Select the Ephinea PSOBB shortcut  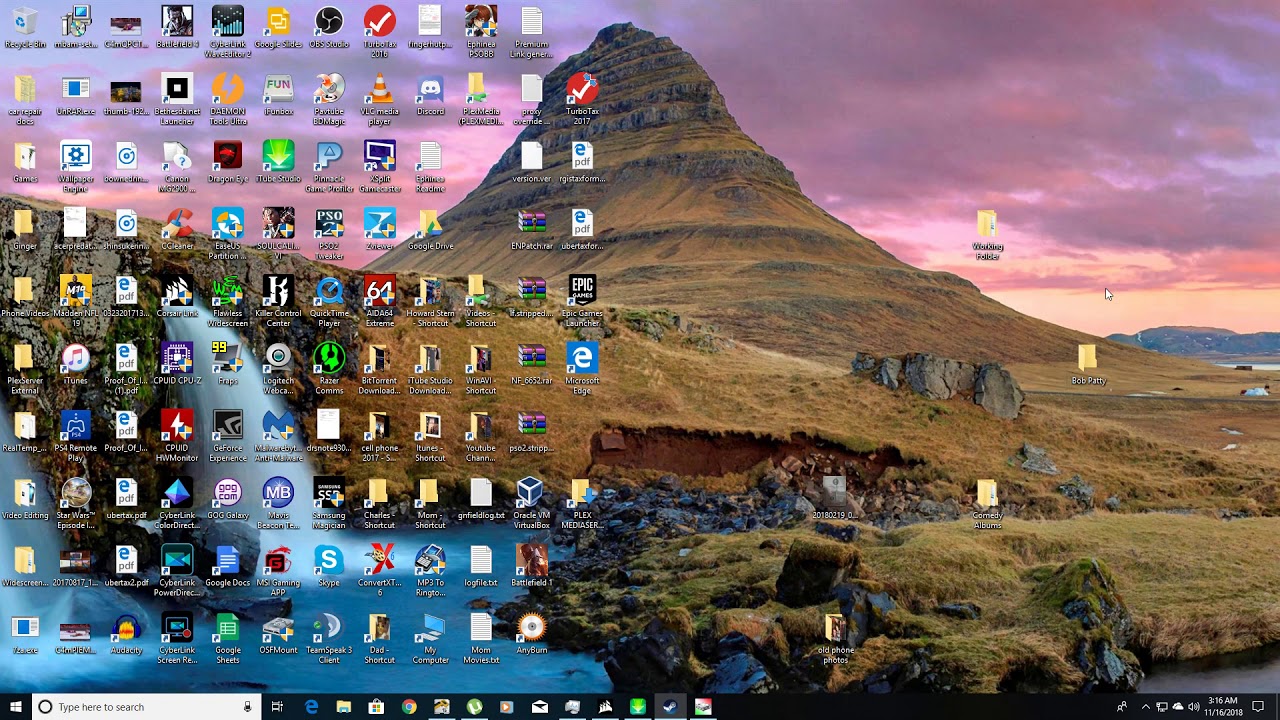point(481,32)
